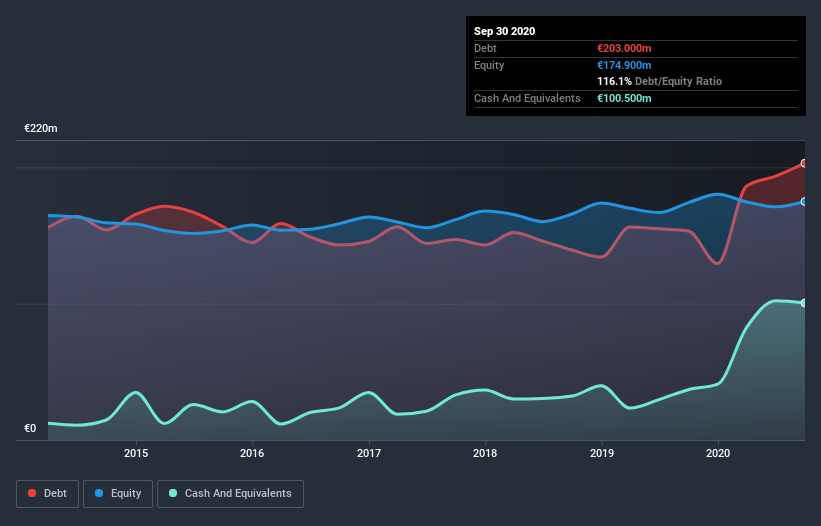821x526 pixels.
Task: Click the blue Equity data point marker
Action: [x=804, y=202]
